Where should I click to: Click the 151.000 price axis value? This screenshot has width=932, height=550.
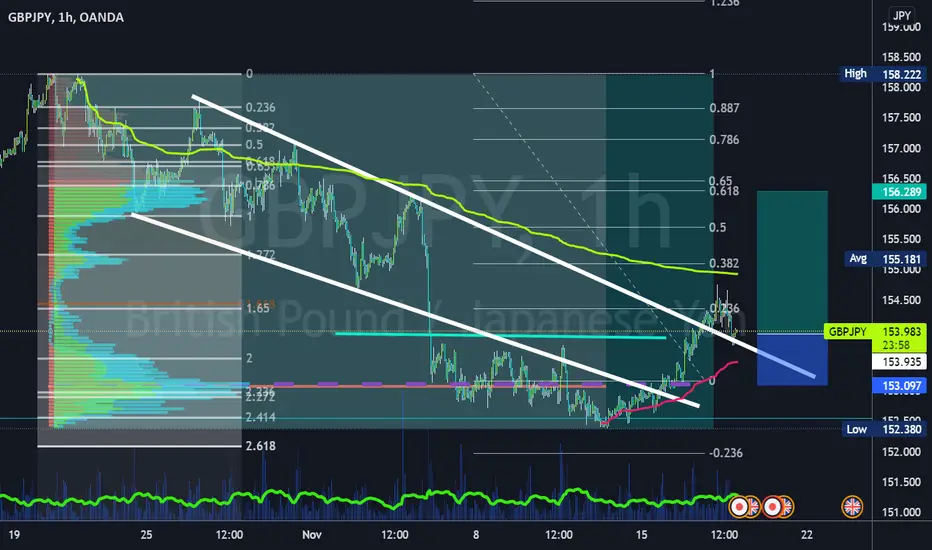pos(901,513)
